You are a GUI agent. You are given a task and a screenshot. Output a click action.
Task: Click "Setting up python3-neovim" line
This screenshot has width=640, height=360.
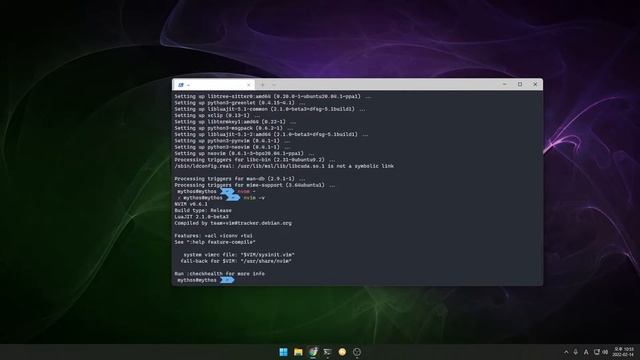coord(232,147)
